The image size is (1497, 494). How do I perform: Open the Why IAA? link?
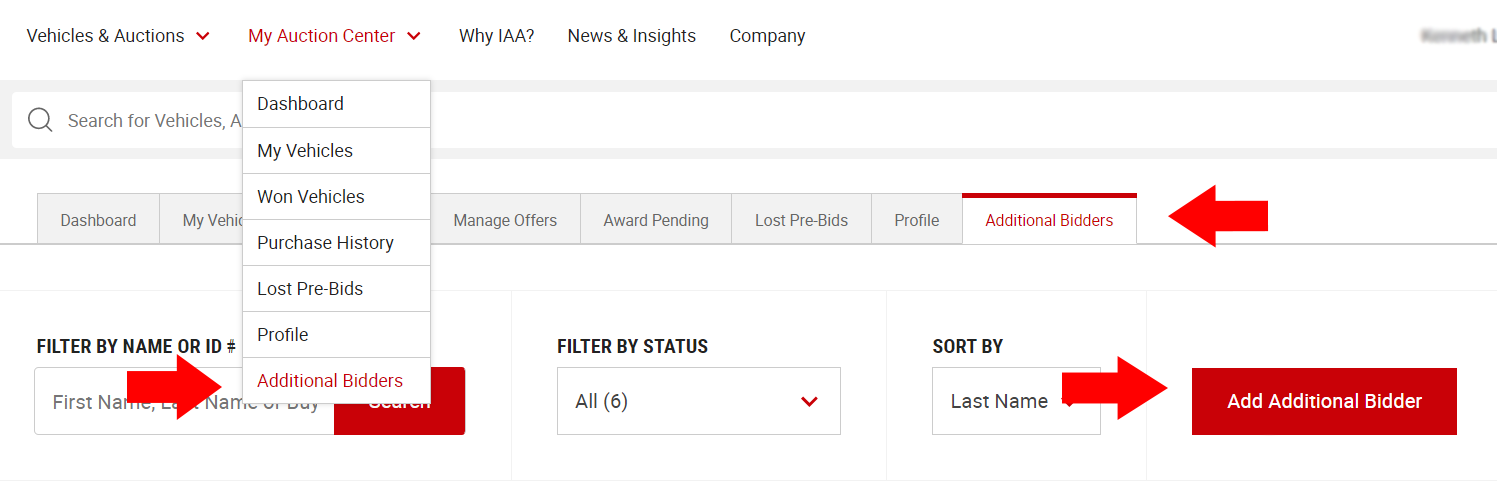(x=496, y=36)
